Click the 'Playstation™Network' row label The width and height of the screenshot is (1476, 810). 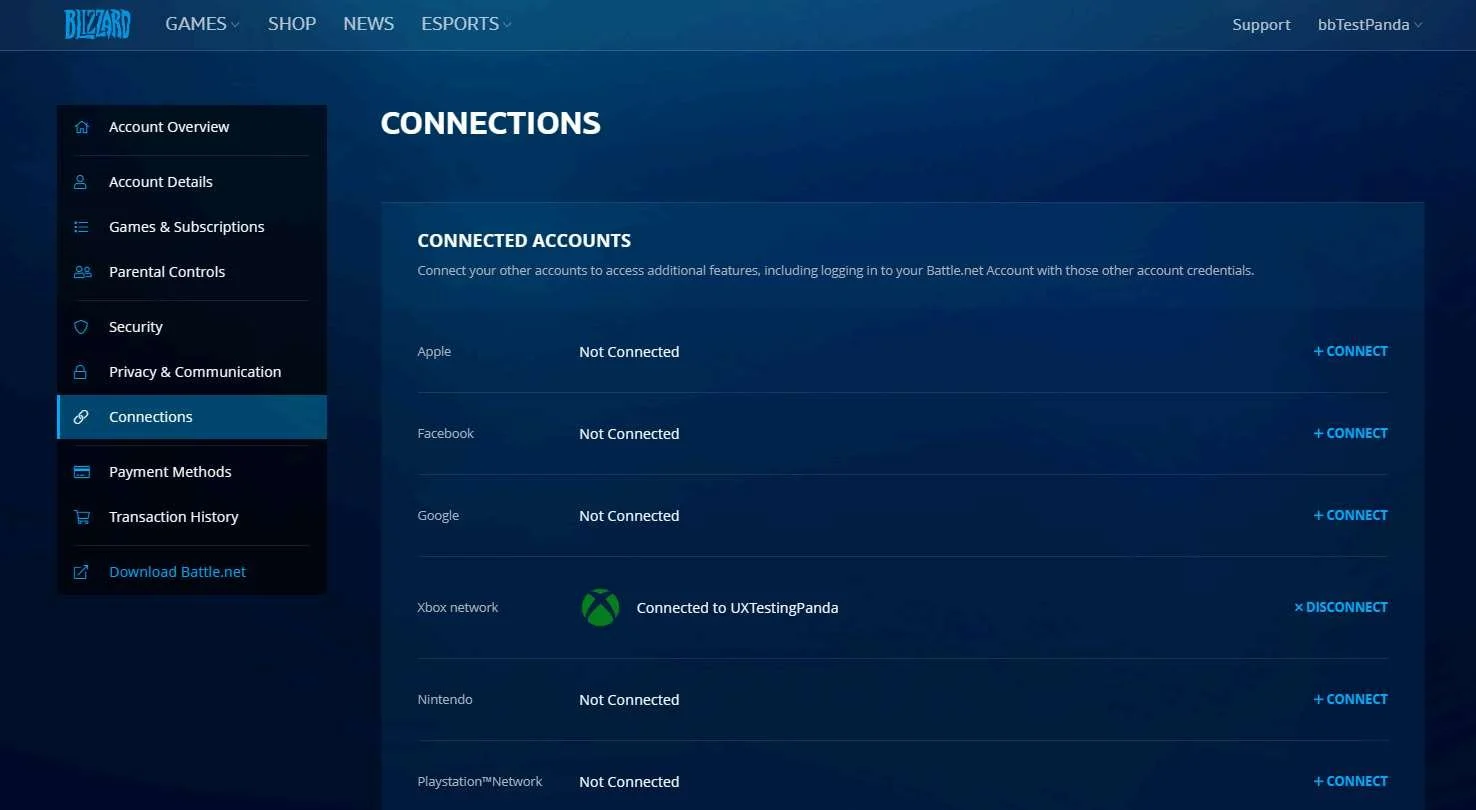[480, 782]
